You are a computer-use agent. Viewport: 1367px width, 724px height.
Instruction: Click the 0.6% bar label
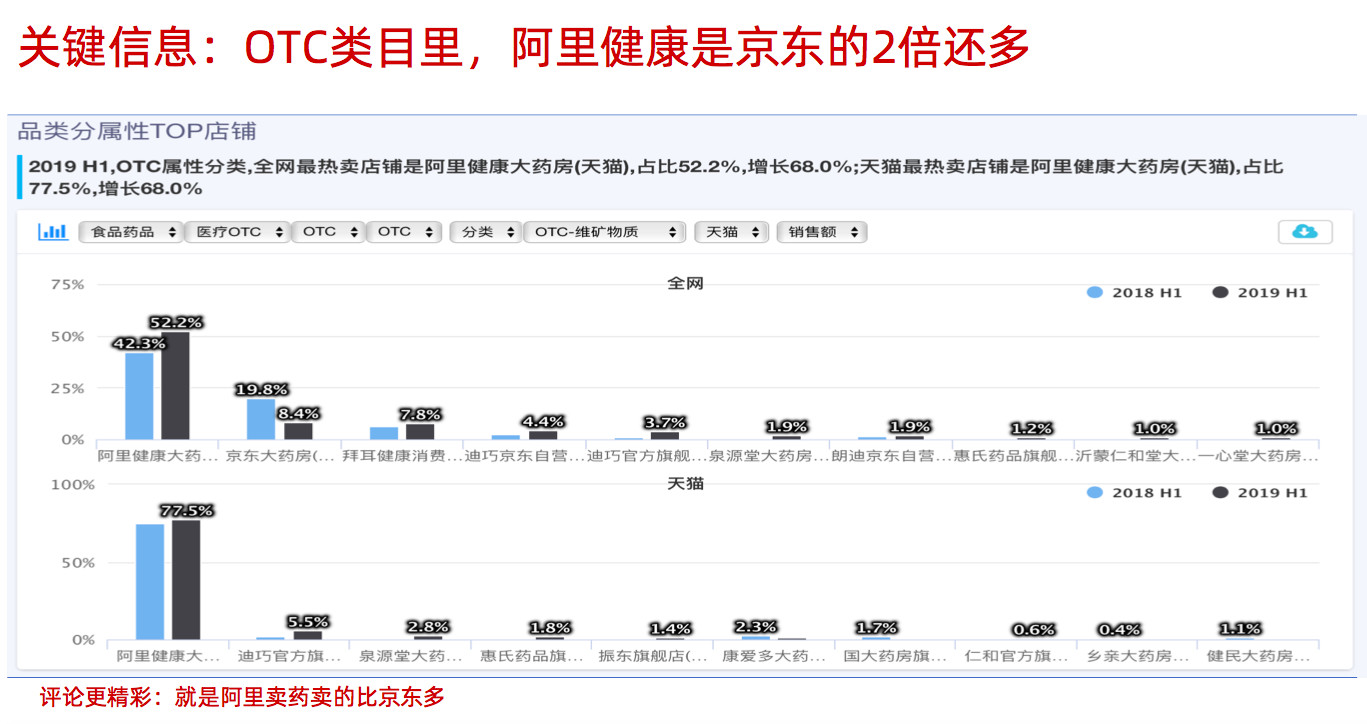tap(1034, 630)
